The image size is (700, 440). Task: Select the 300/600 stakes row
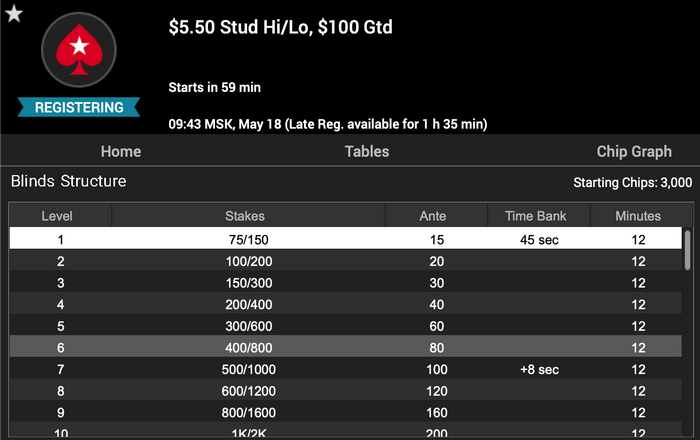click(x=346, y=325)
